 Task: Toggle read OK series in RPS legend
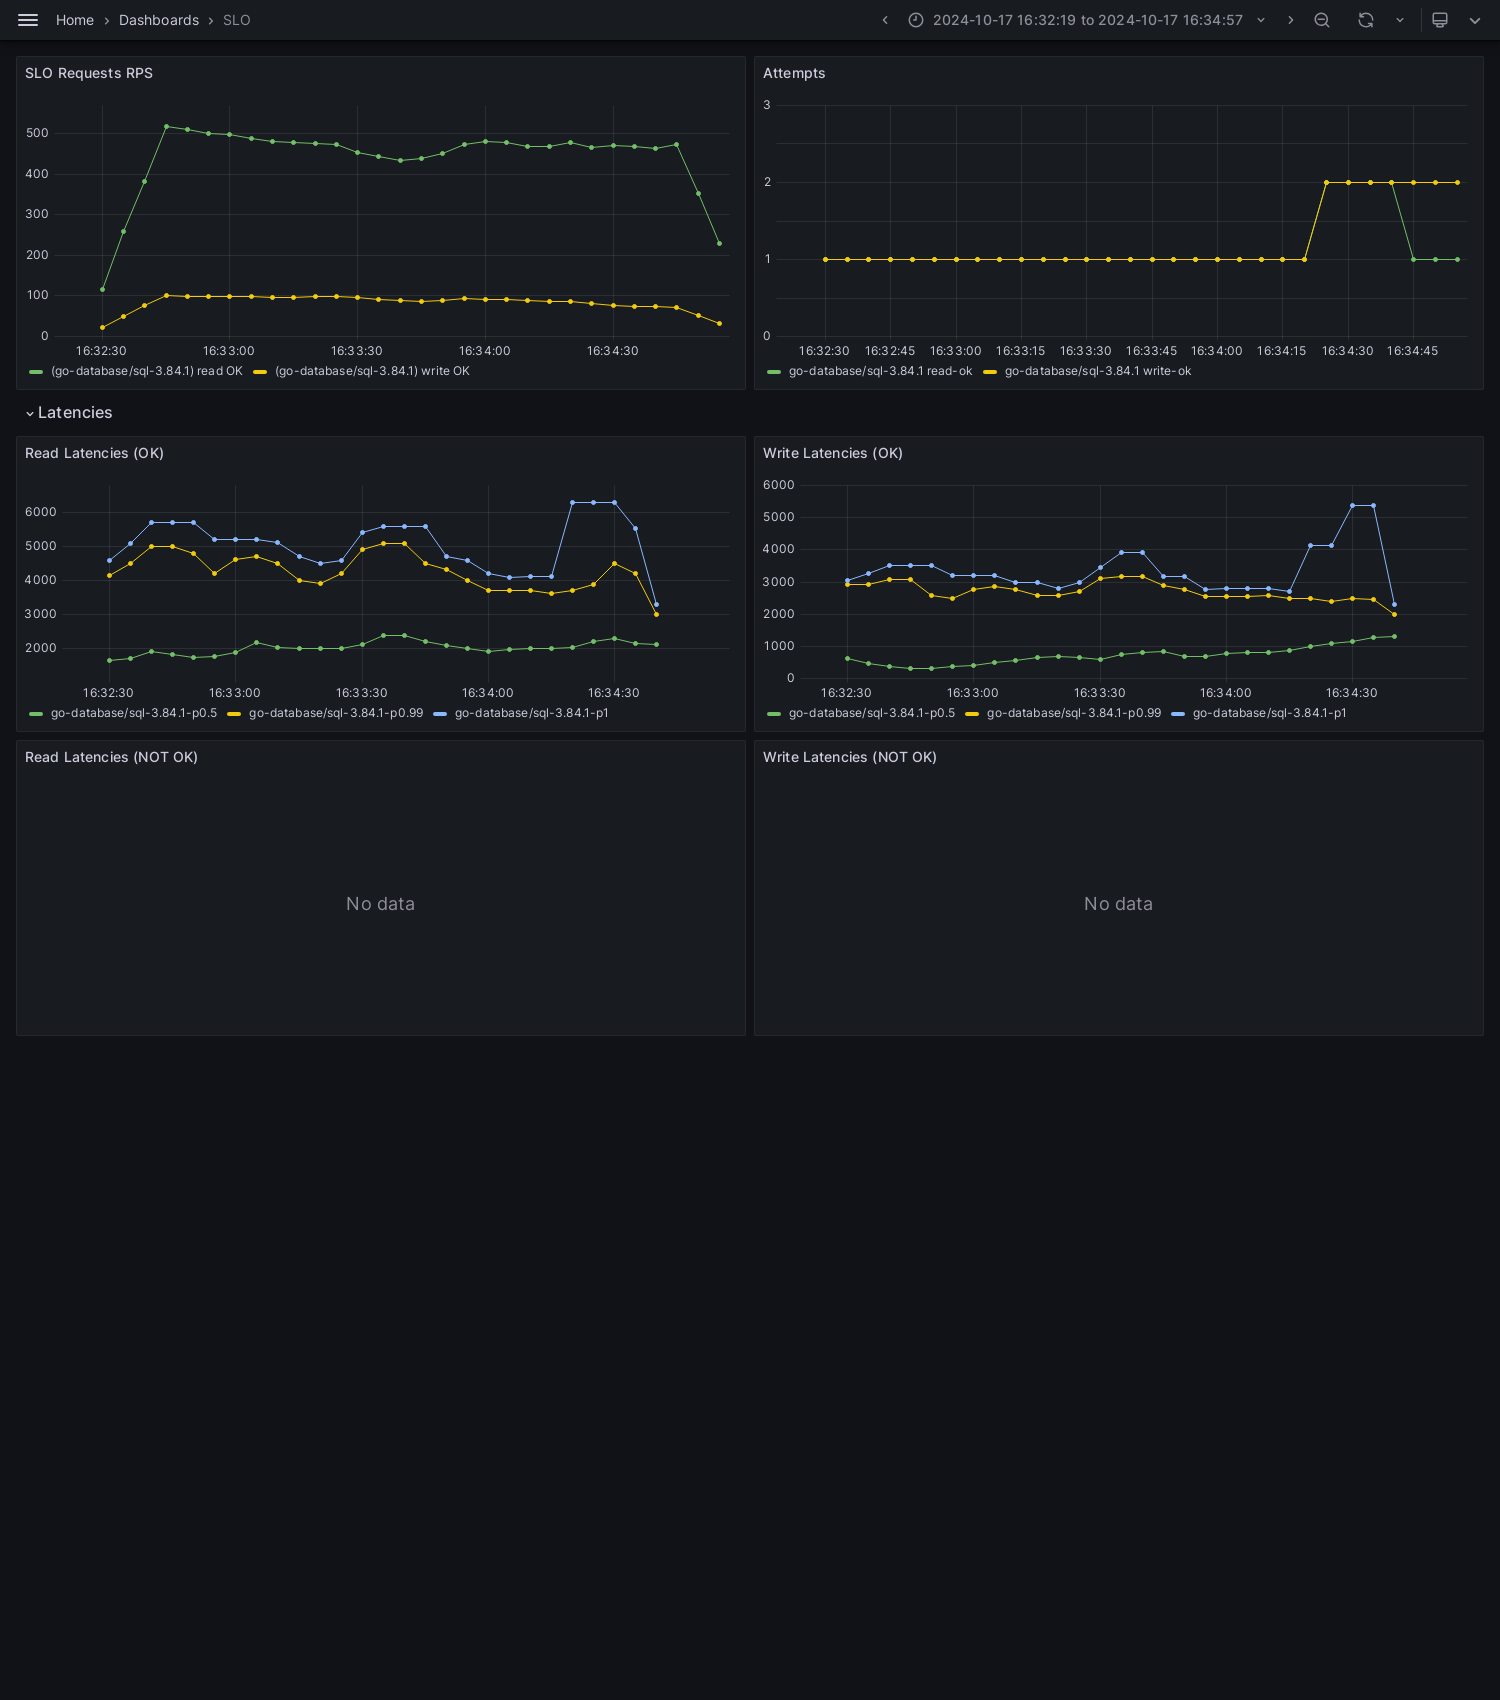[x=147, y=371]
